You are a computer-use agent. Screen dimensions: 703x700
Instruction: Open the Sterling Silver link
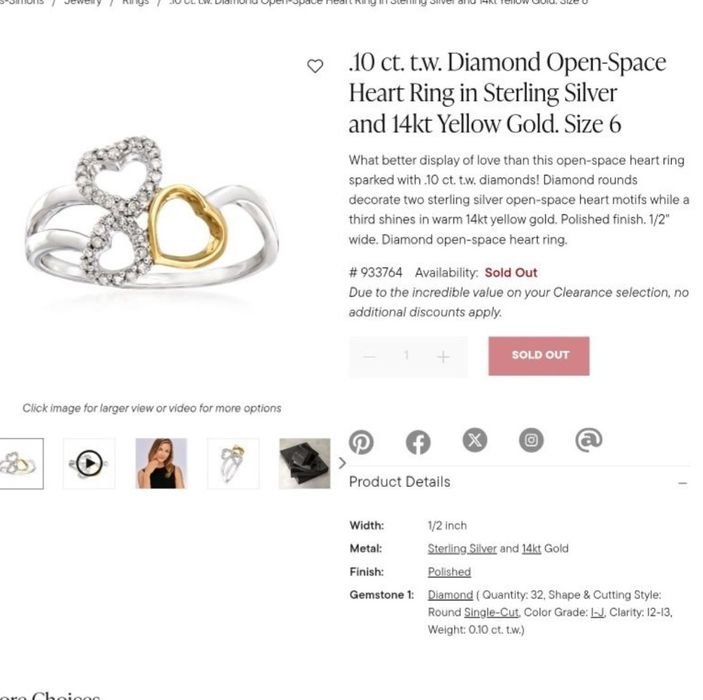(462, 549)
